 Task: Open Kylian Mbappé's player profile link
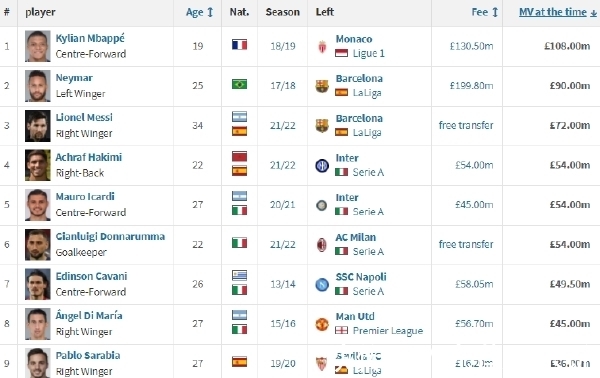[x=90, y=38]
